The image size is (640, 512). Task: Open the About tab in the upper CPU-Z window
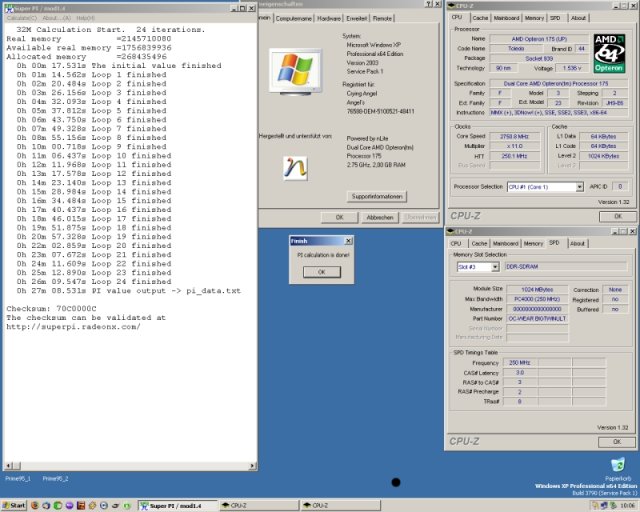pyautogui.click(x=578, y=18)
